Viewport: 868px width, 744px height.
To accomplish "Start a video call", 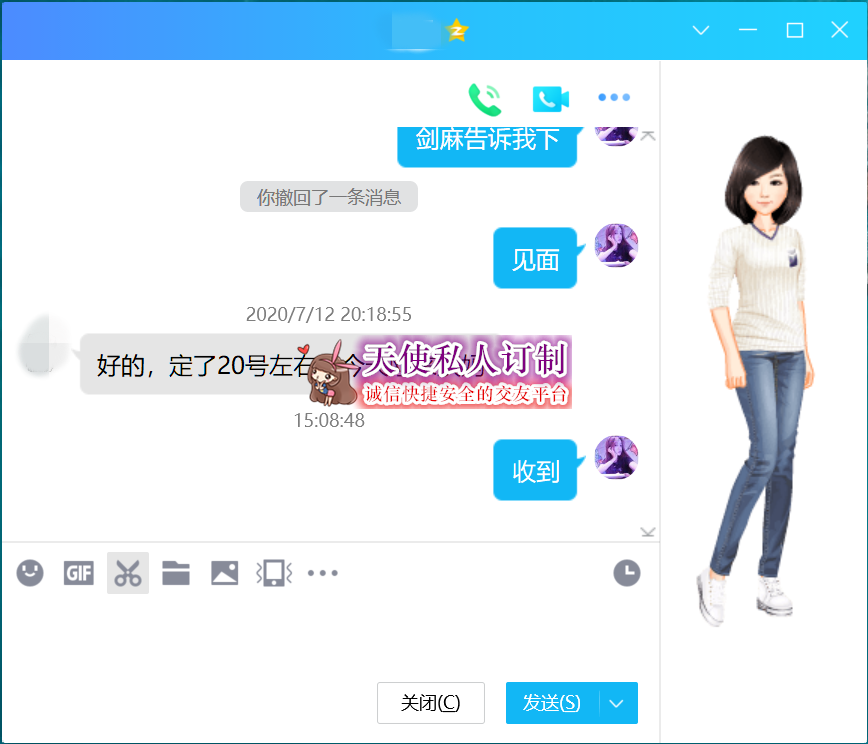I will 549,98.
